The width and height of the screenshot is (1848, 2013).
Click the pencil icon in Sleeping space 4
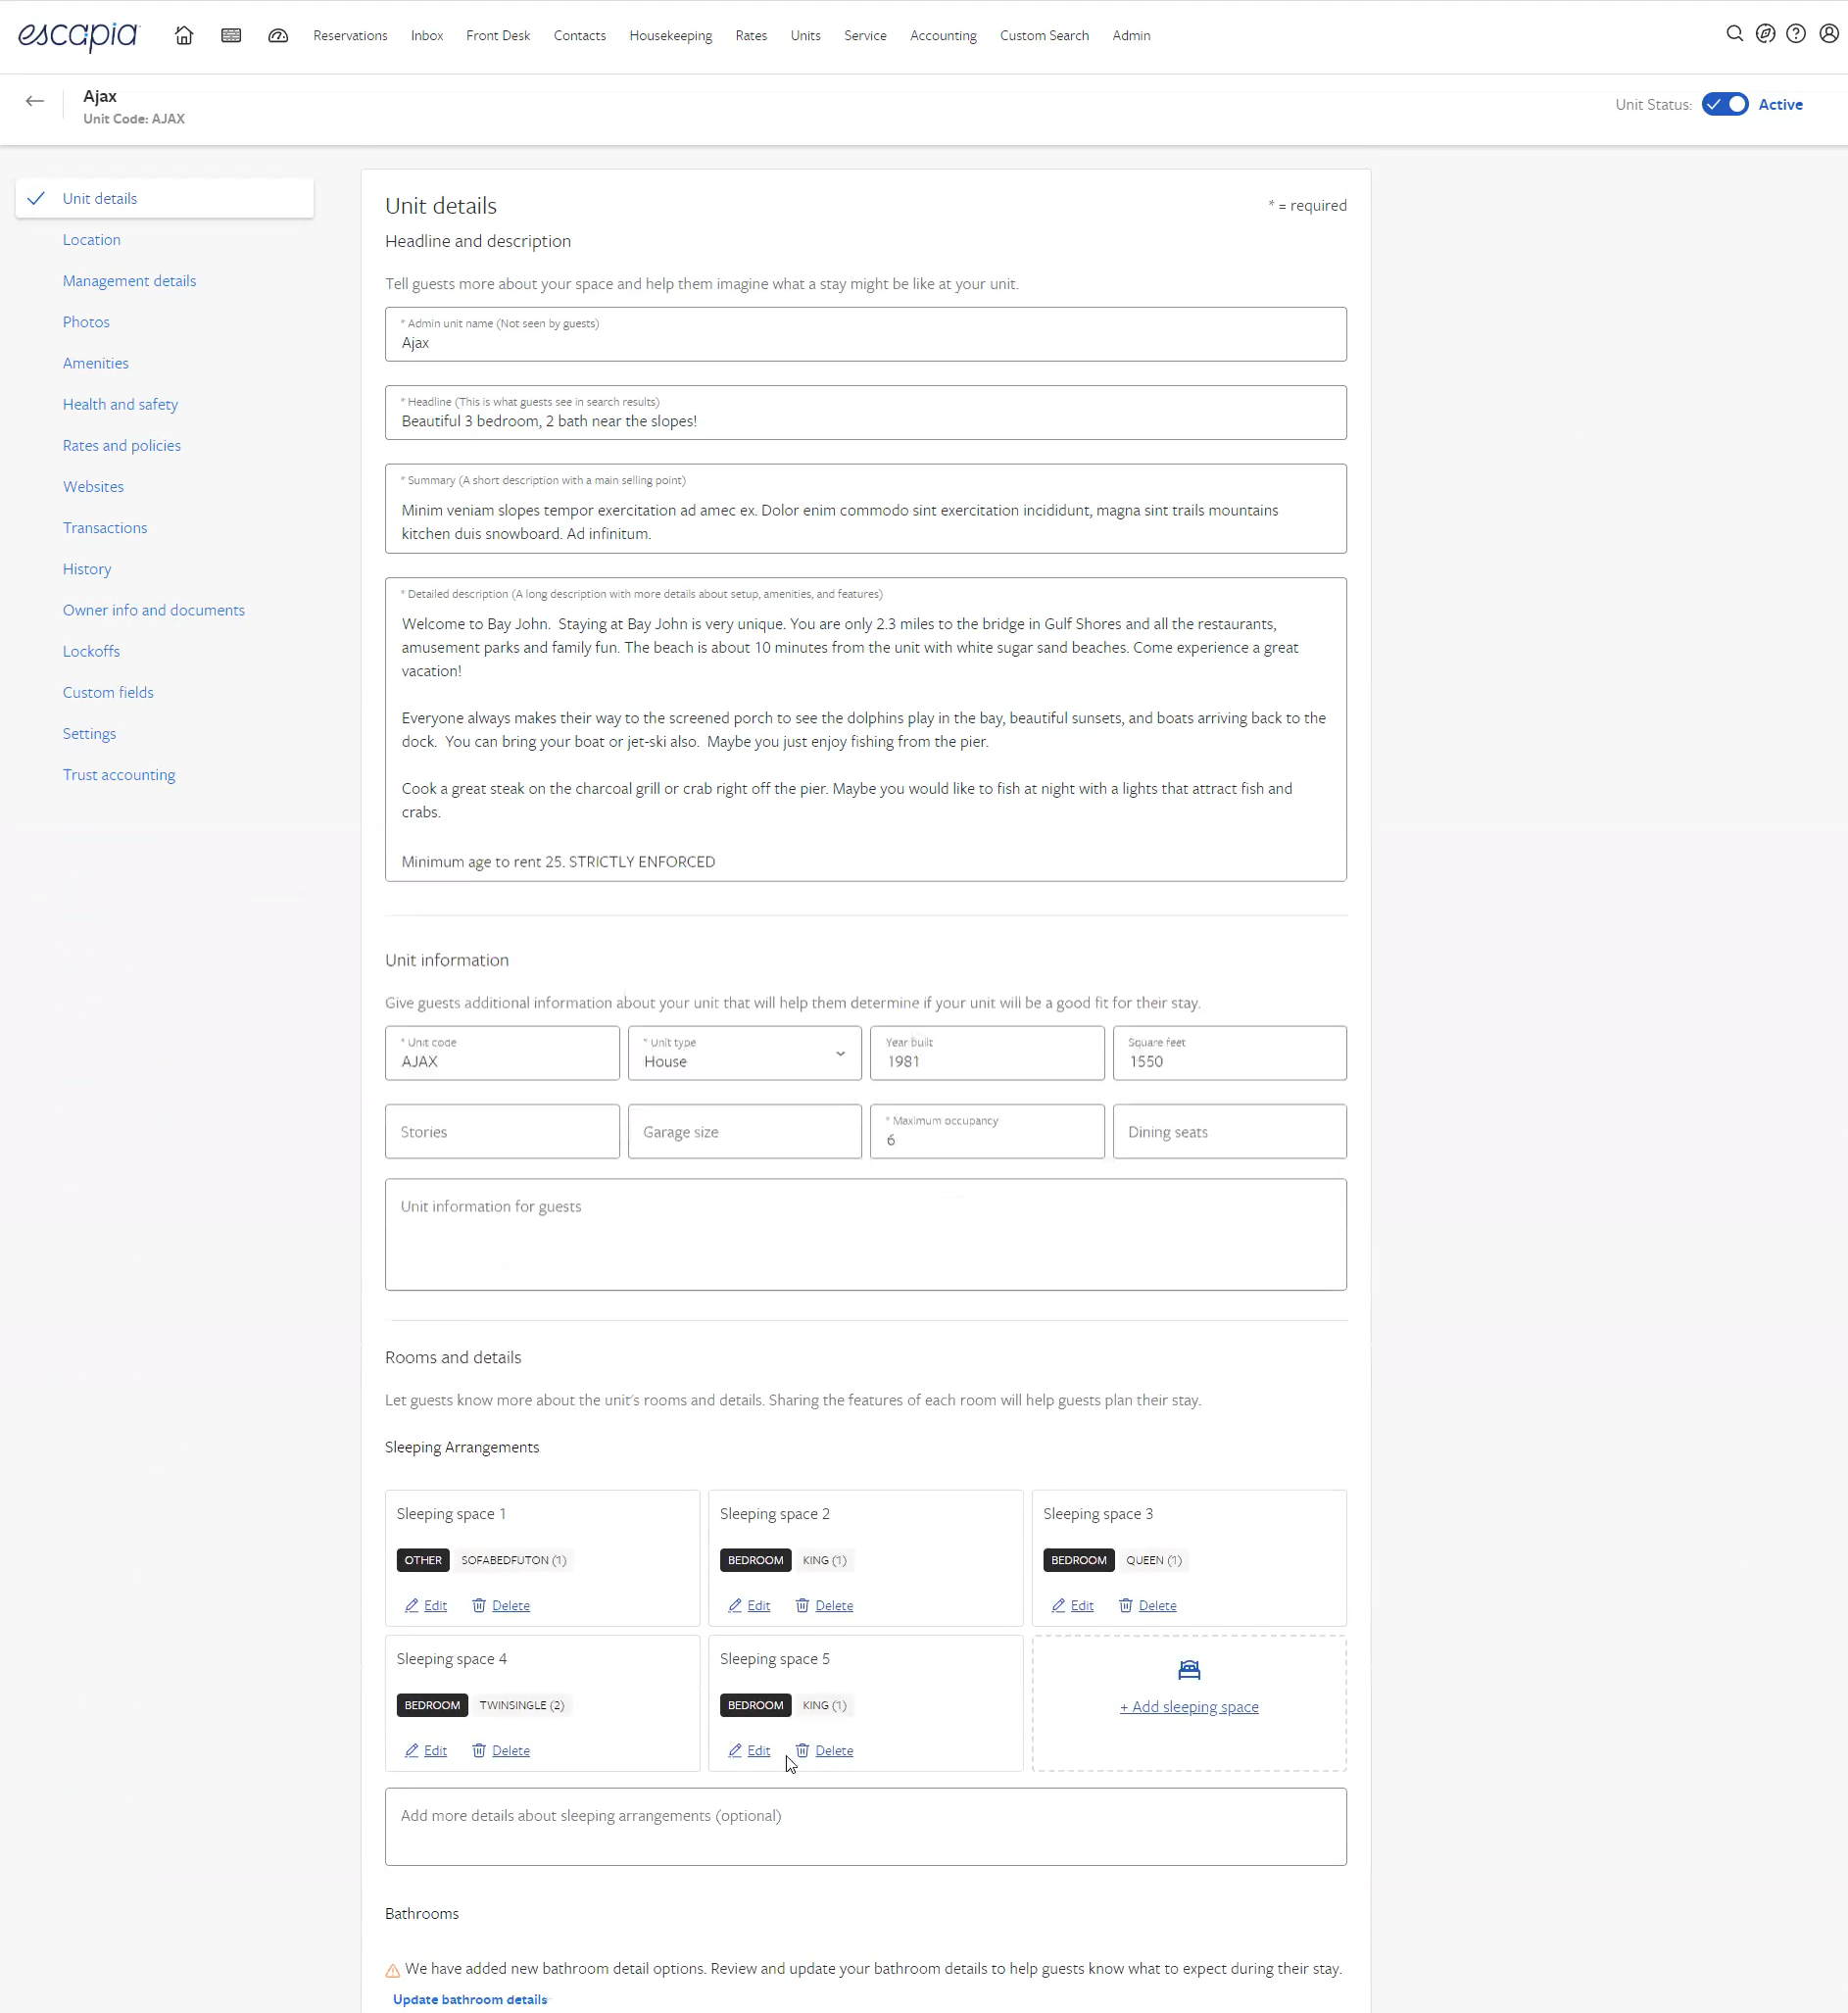(411, 1750)
